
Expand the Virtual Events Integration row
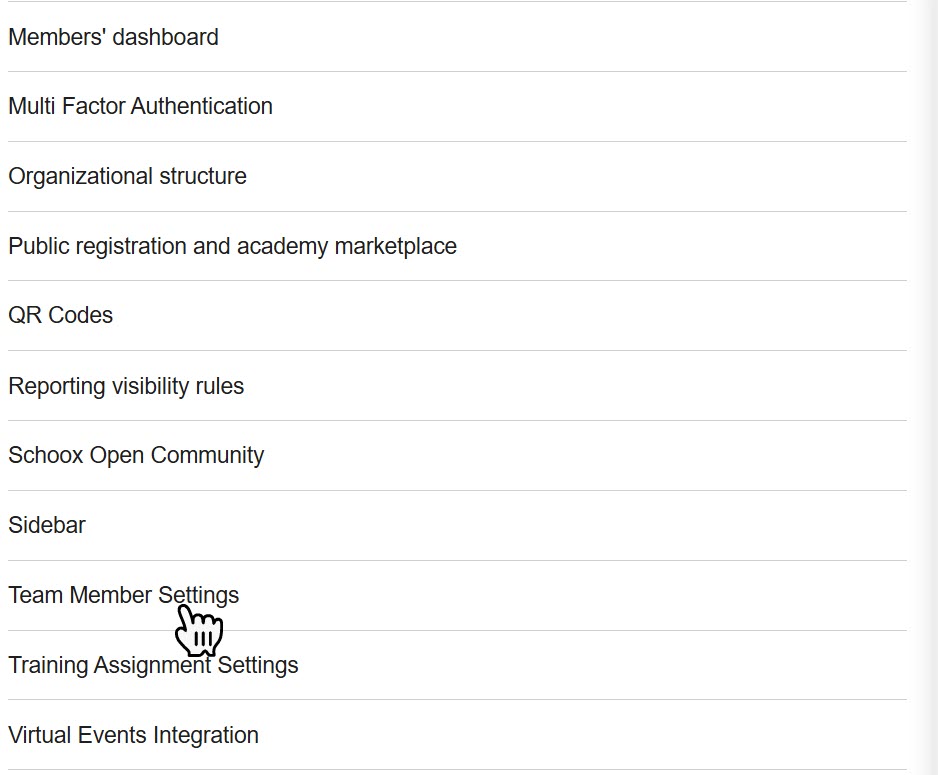point(133,735)
